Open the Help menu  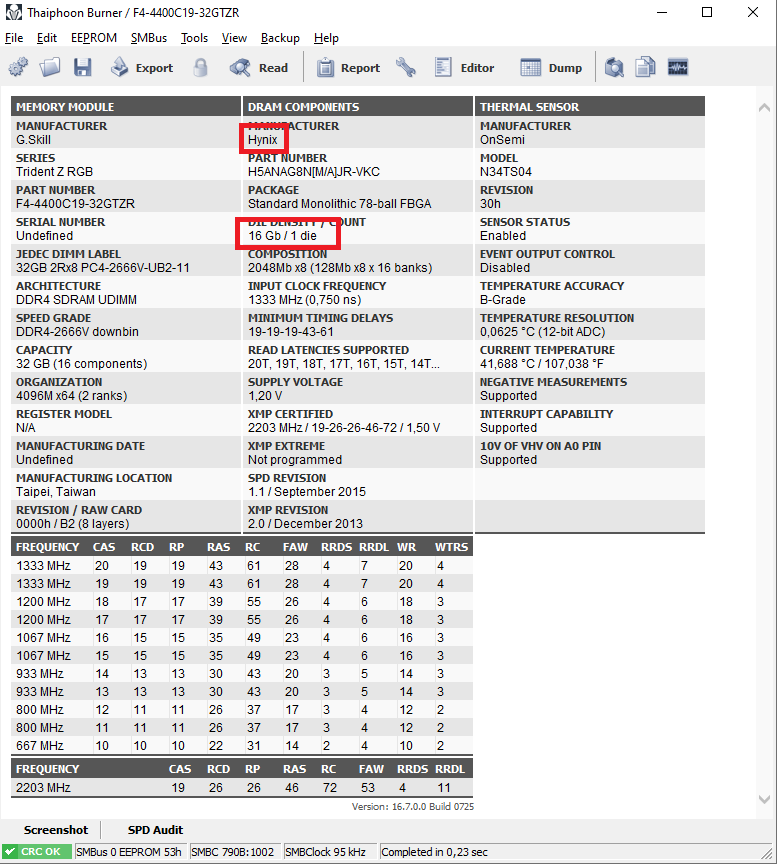pyautogui.click(x=326, y=38)
